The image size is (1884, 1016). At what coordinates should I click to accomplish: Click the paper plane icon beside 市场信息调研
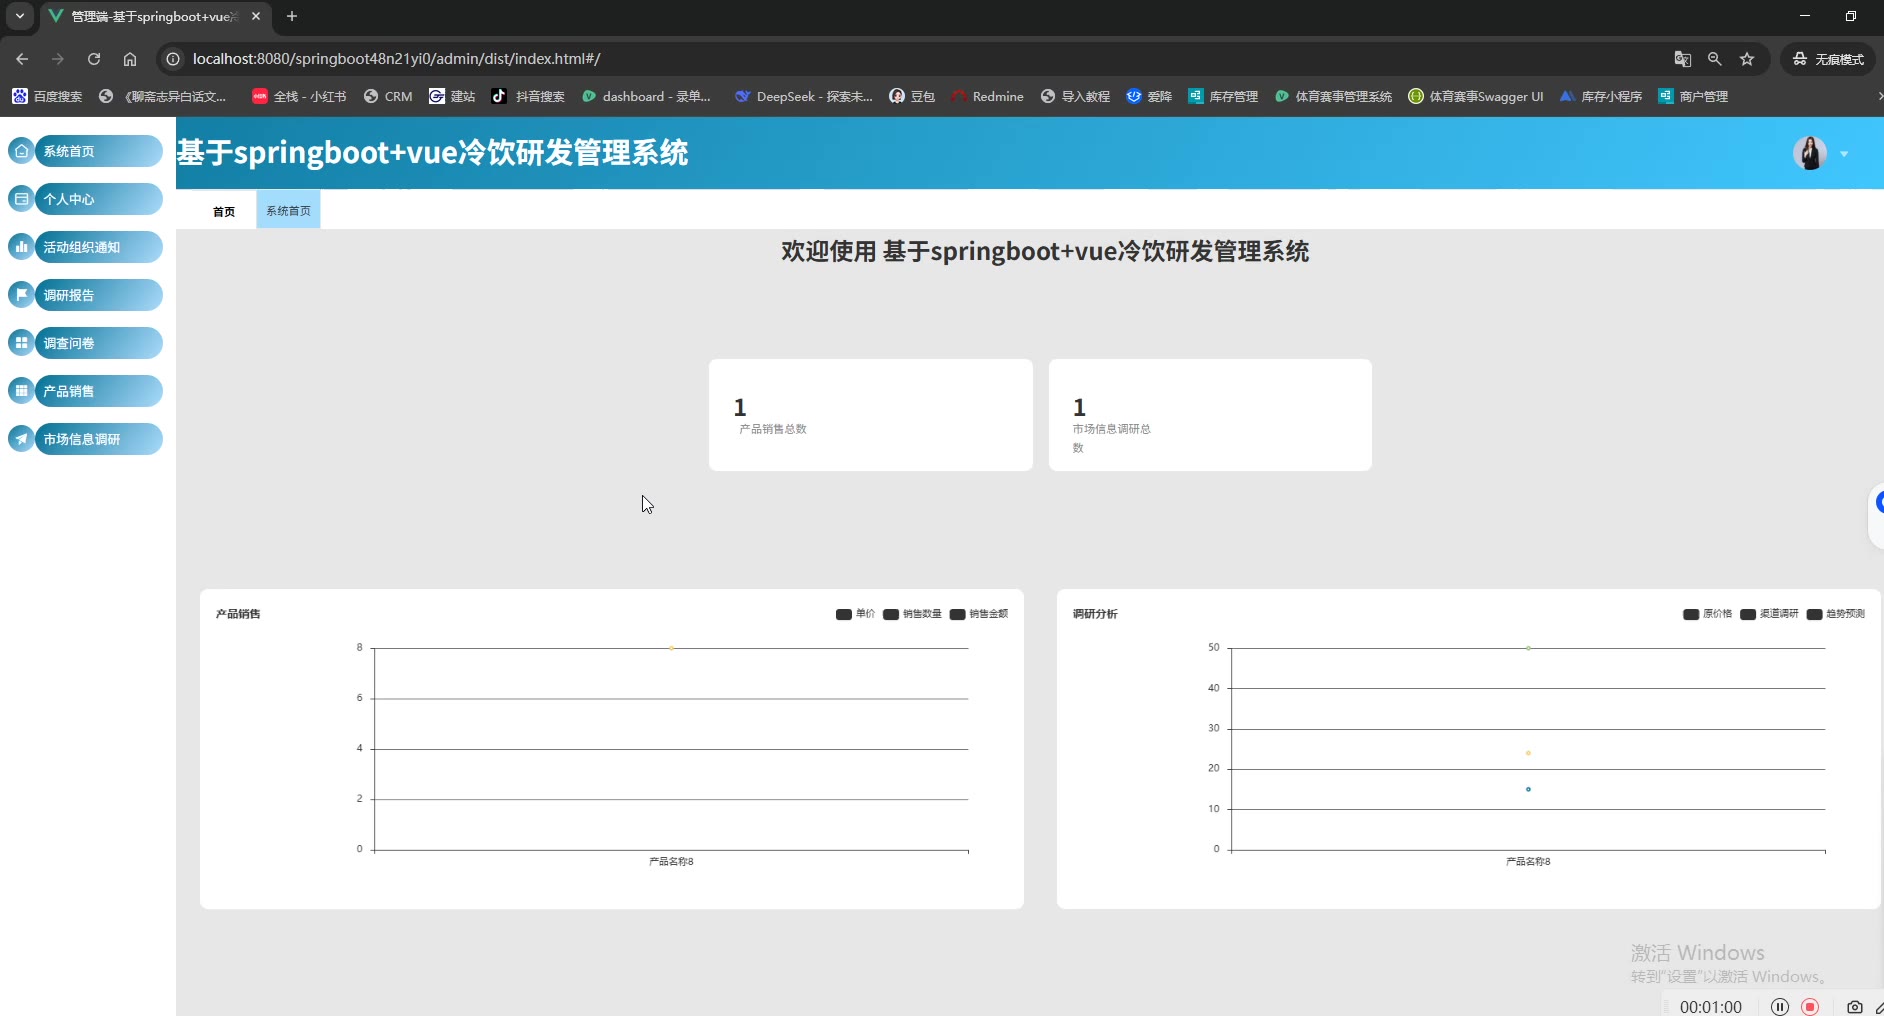21,439
